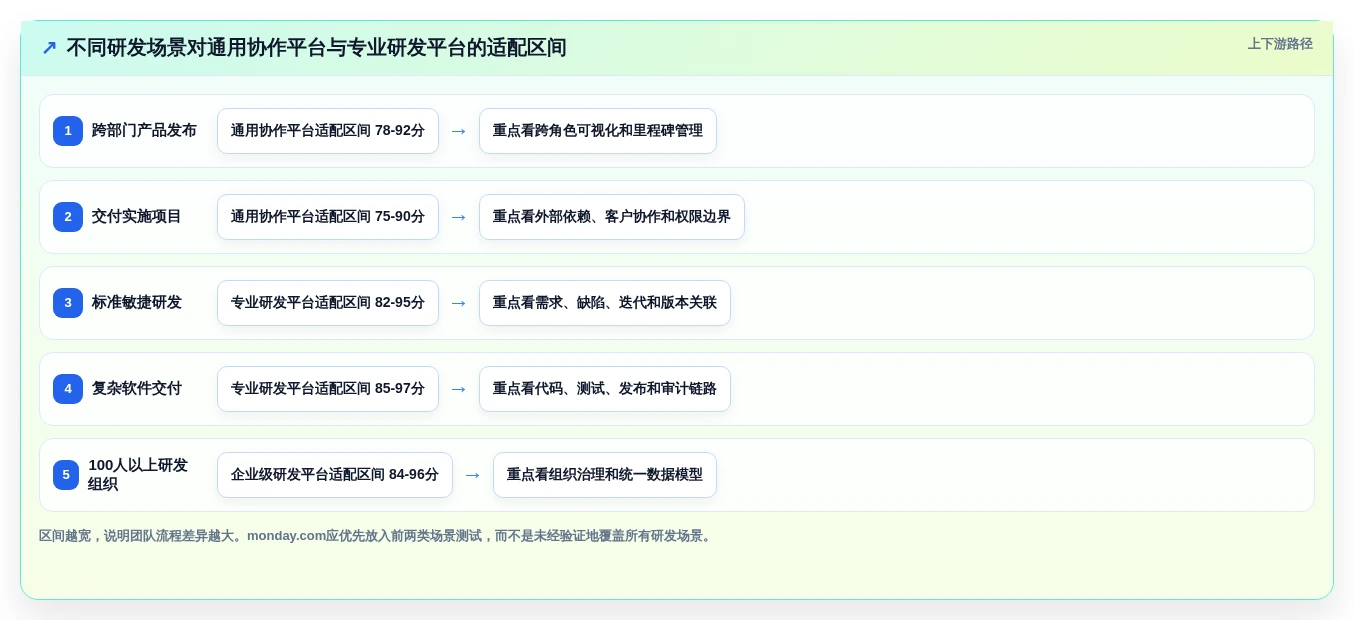1354x620 pixels.
Task: Click the 通用协作平台适配区间 75-90分 box
Action: tap(328, 217)
